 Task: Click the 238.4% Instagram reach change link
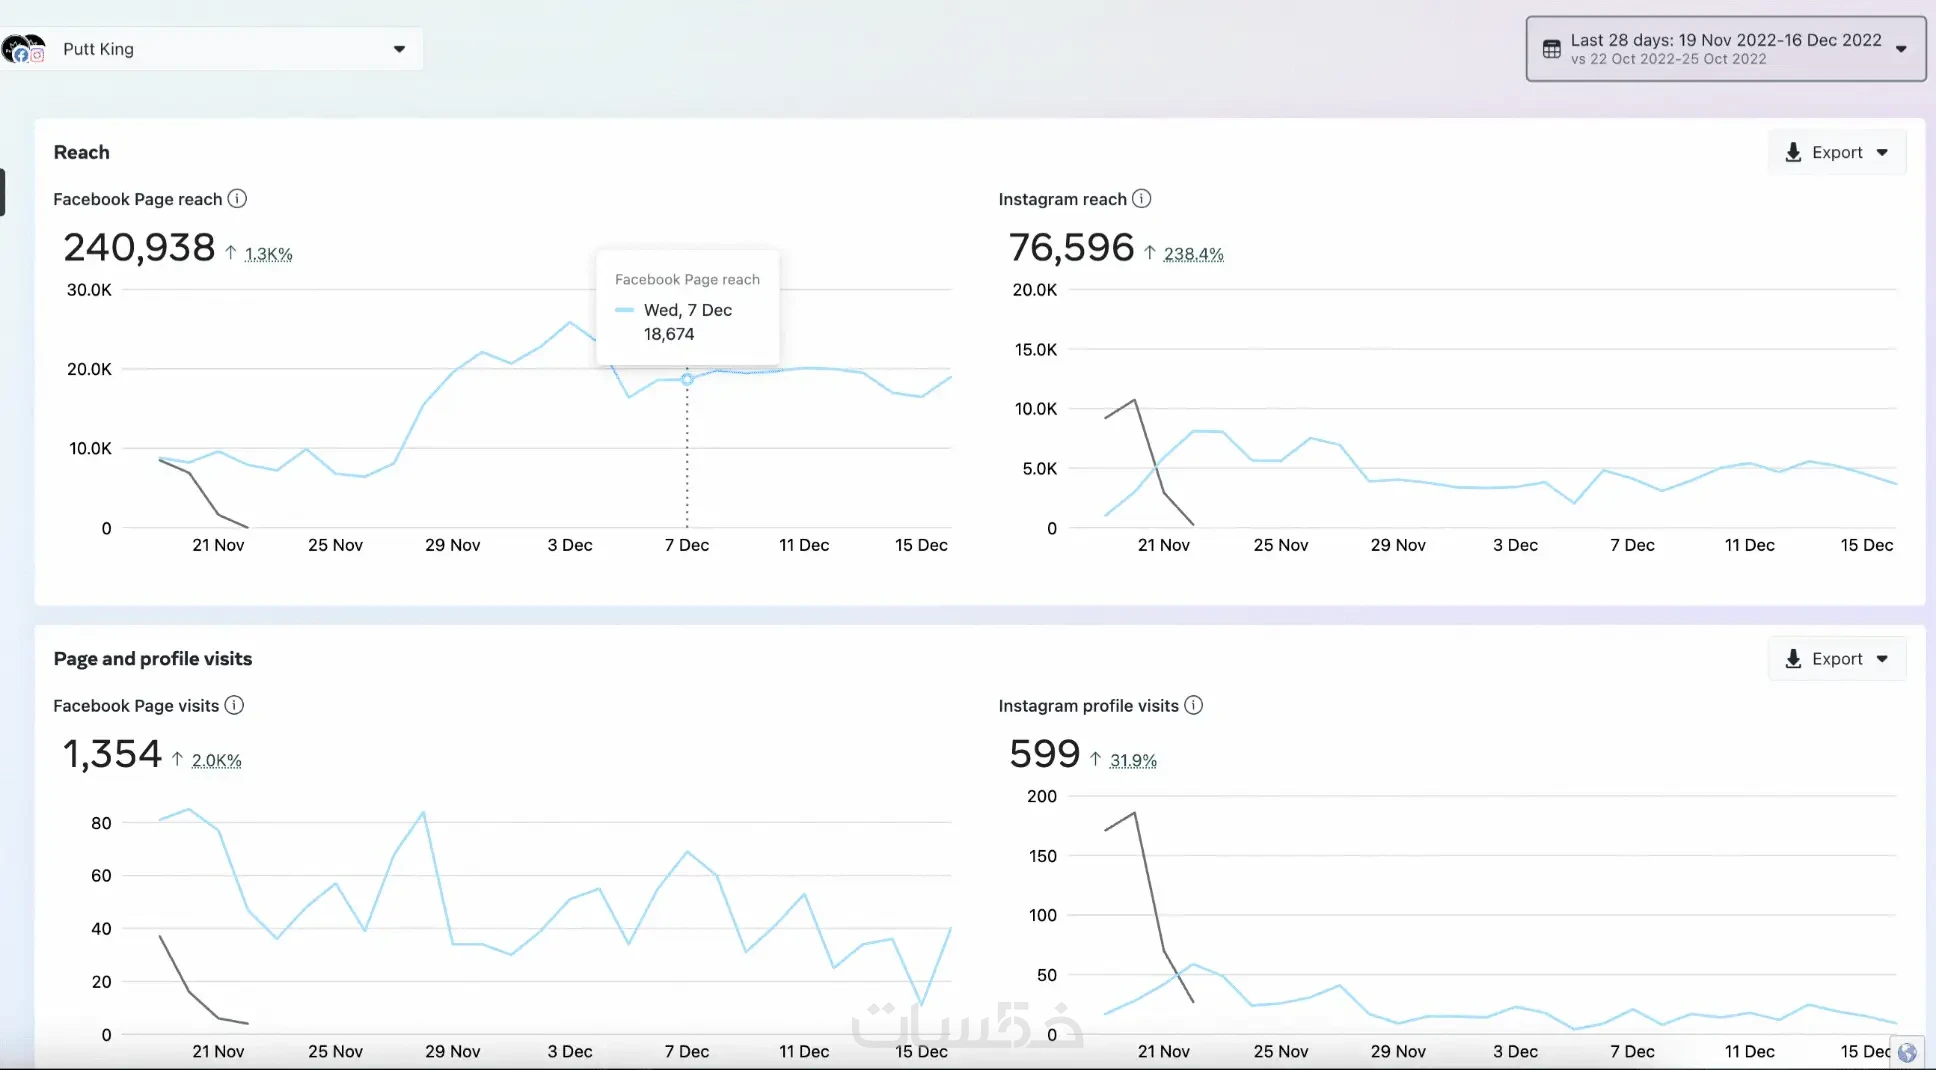[x=1193, y=254]
